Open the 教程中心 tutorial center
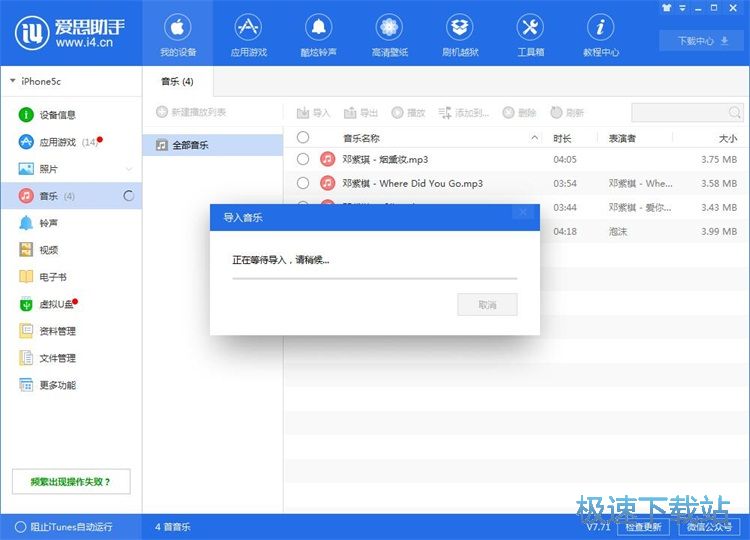The width and height of the screenshot is (750, 540). pos(600,34)
